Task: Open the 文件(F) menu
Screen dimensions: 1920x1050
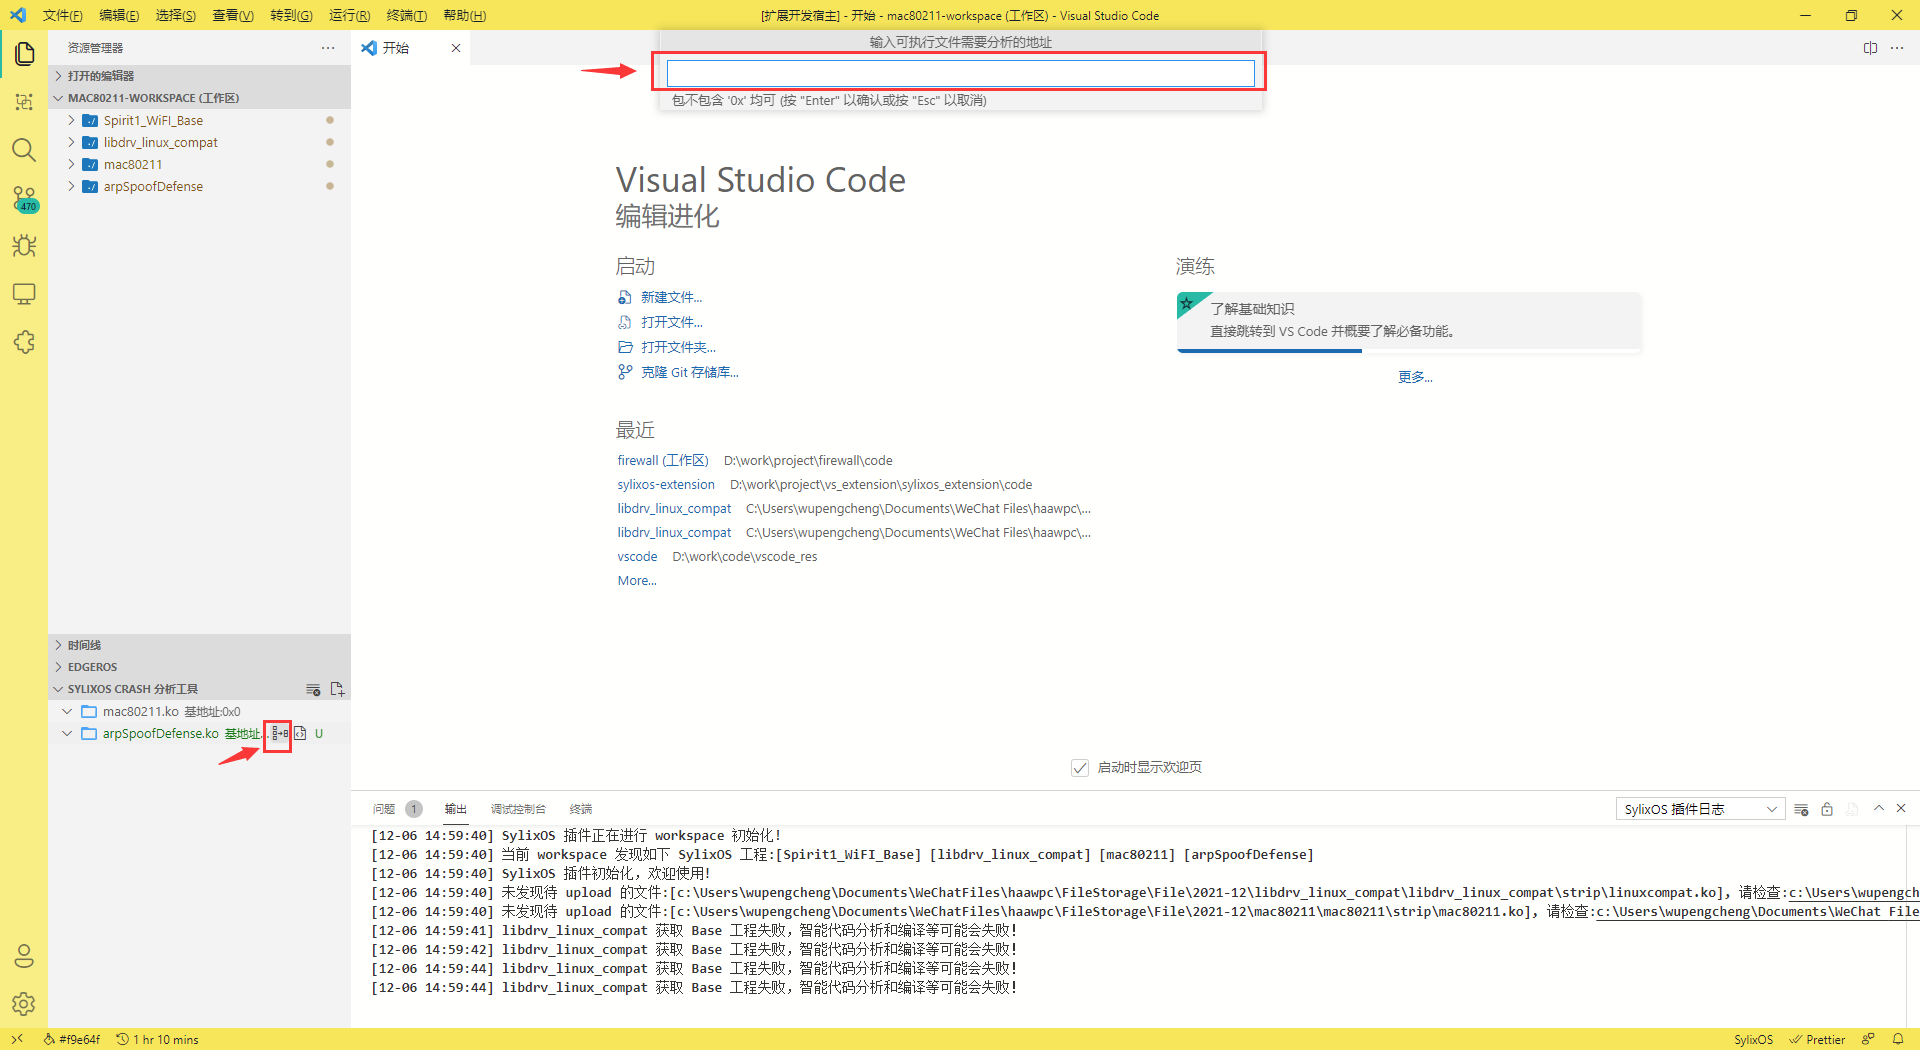Action: [62, 15]
